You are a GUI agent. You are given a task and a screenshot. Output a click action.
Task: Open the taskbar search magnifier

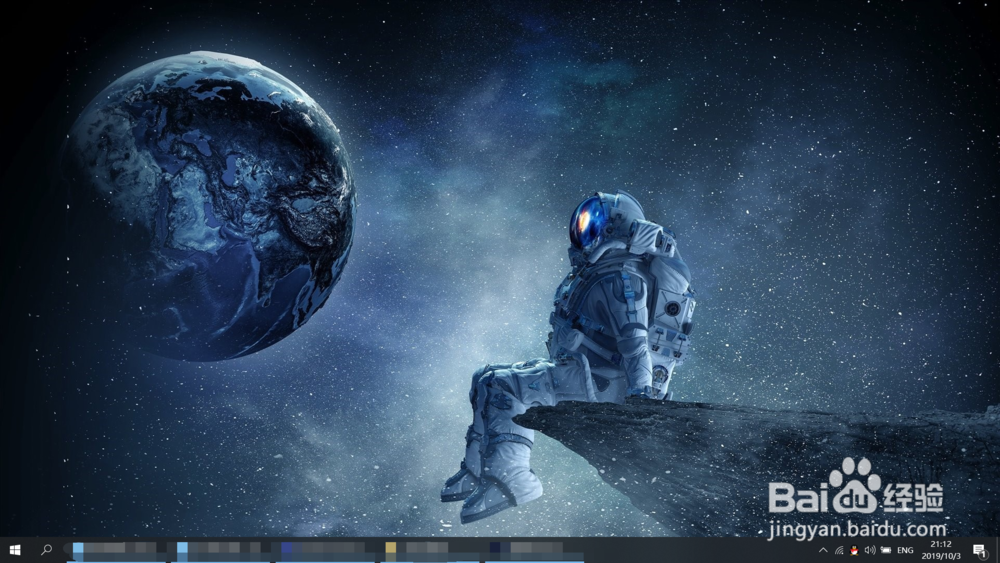coord(46,550)
